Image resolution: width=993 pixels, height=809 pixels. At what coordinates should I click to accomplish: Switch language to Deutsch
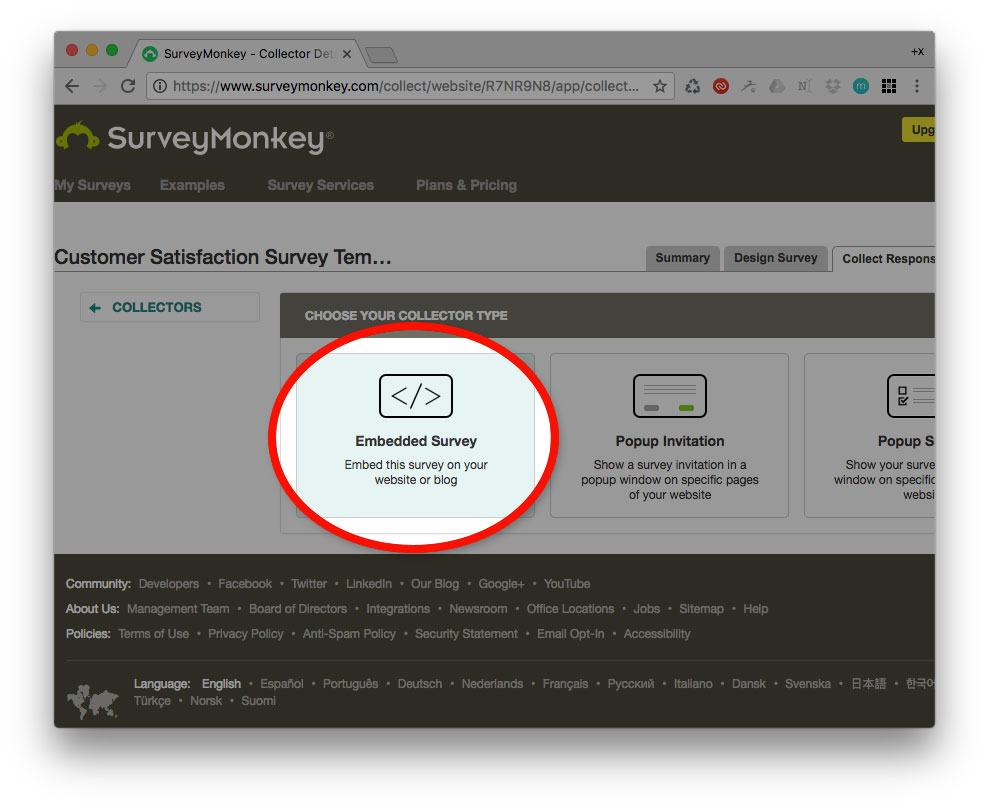click(420, 684)
